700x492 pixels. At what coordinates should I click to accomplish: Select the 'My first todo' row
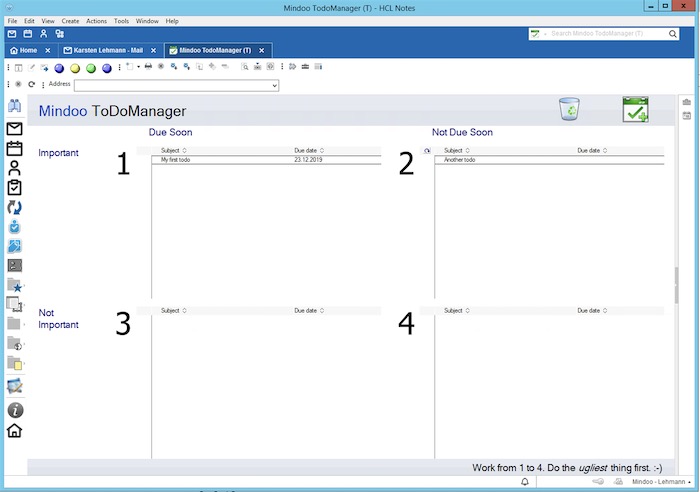tap(266, 160)
